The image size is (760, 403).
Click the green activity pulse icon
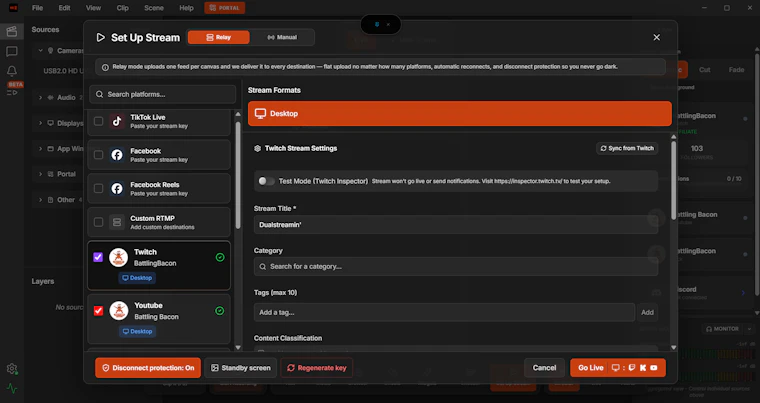click(x=12, y=388)
